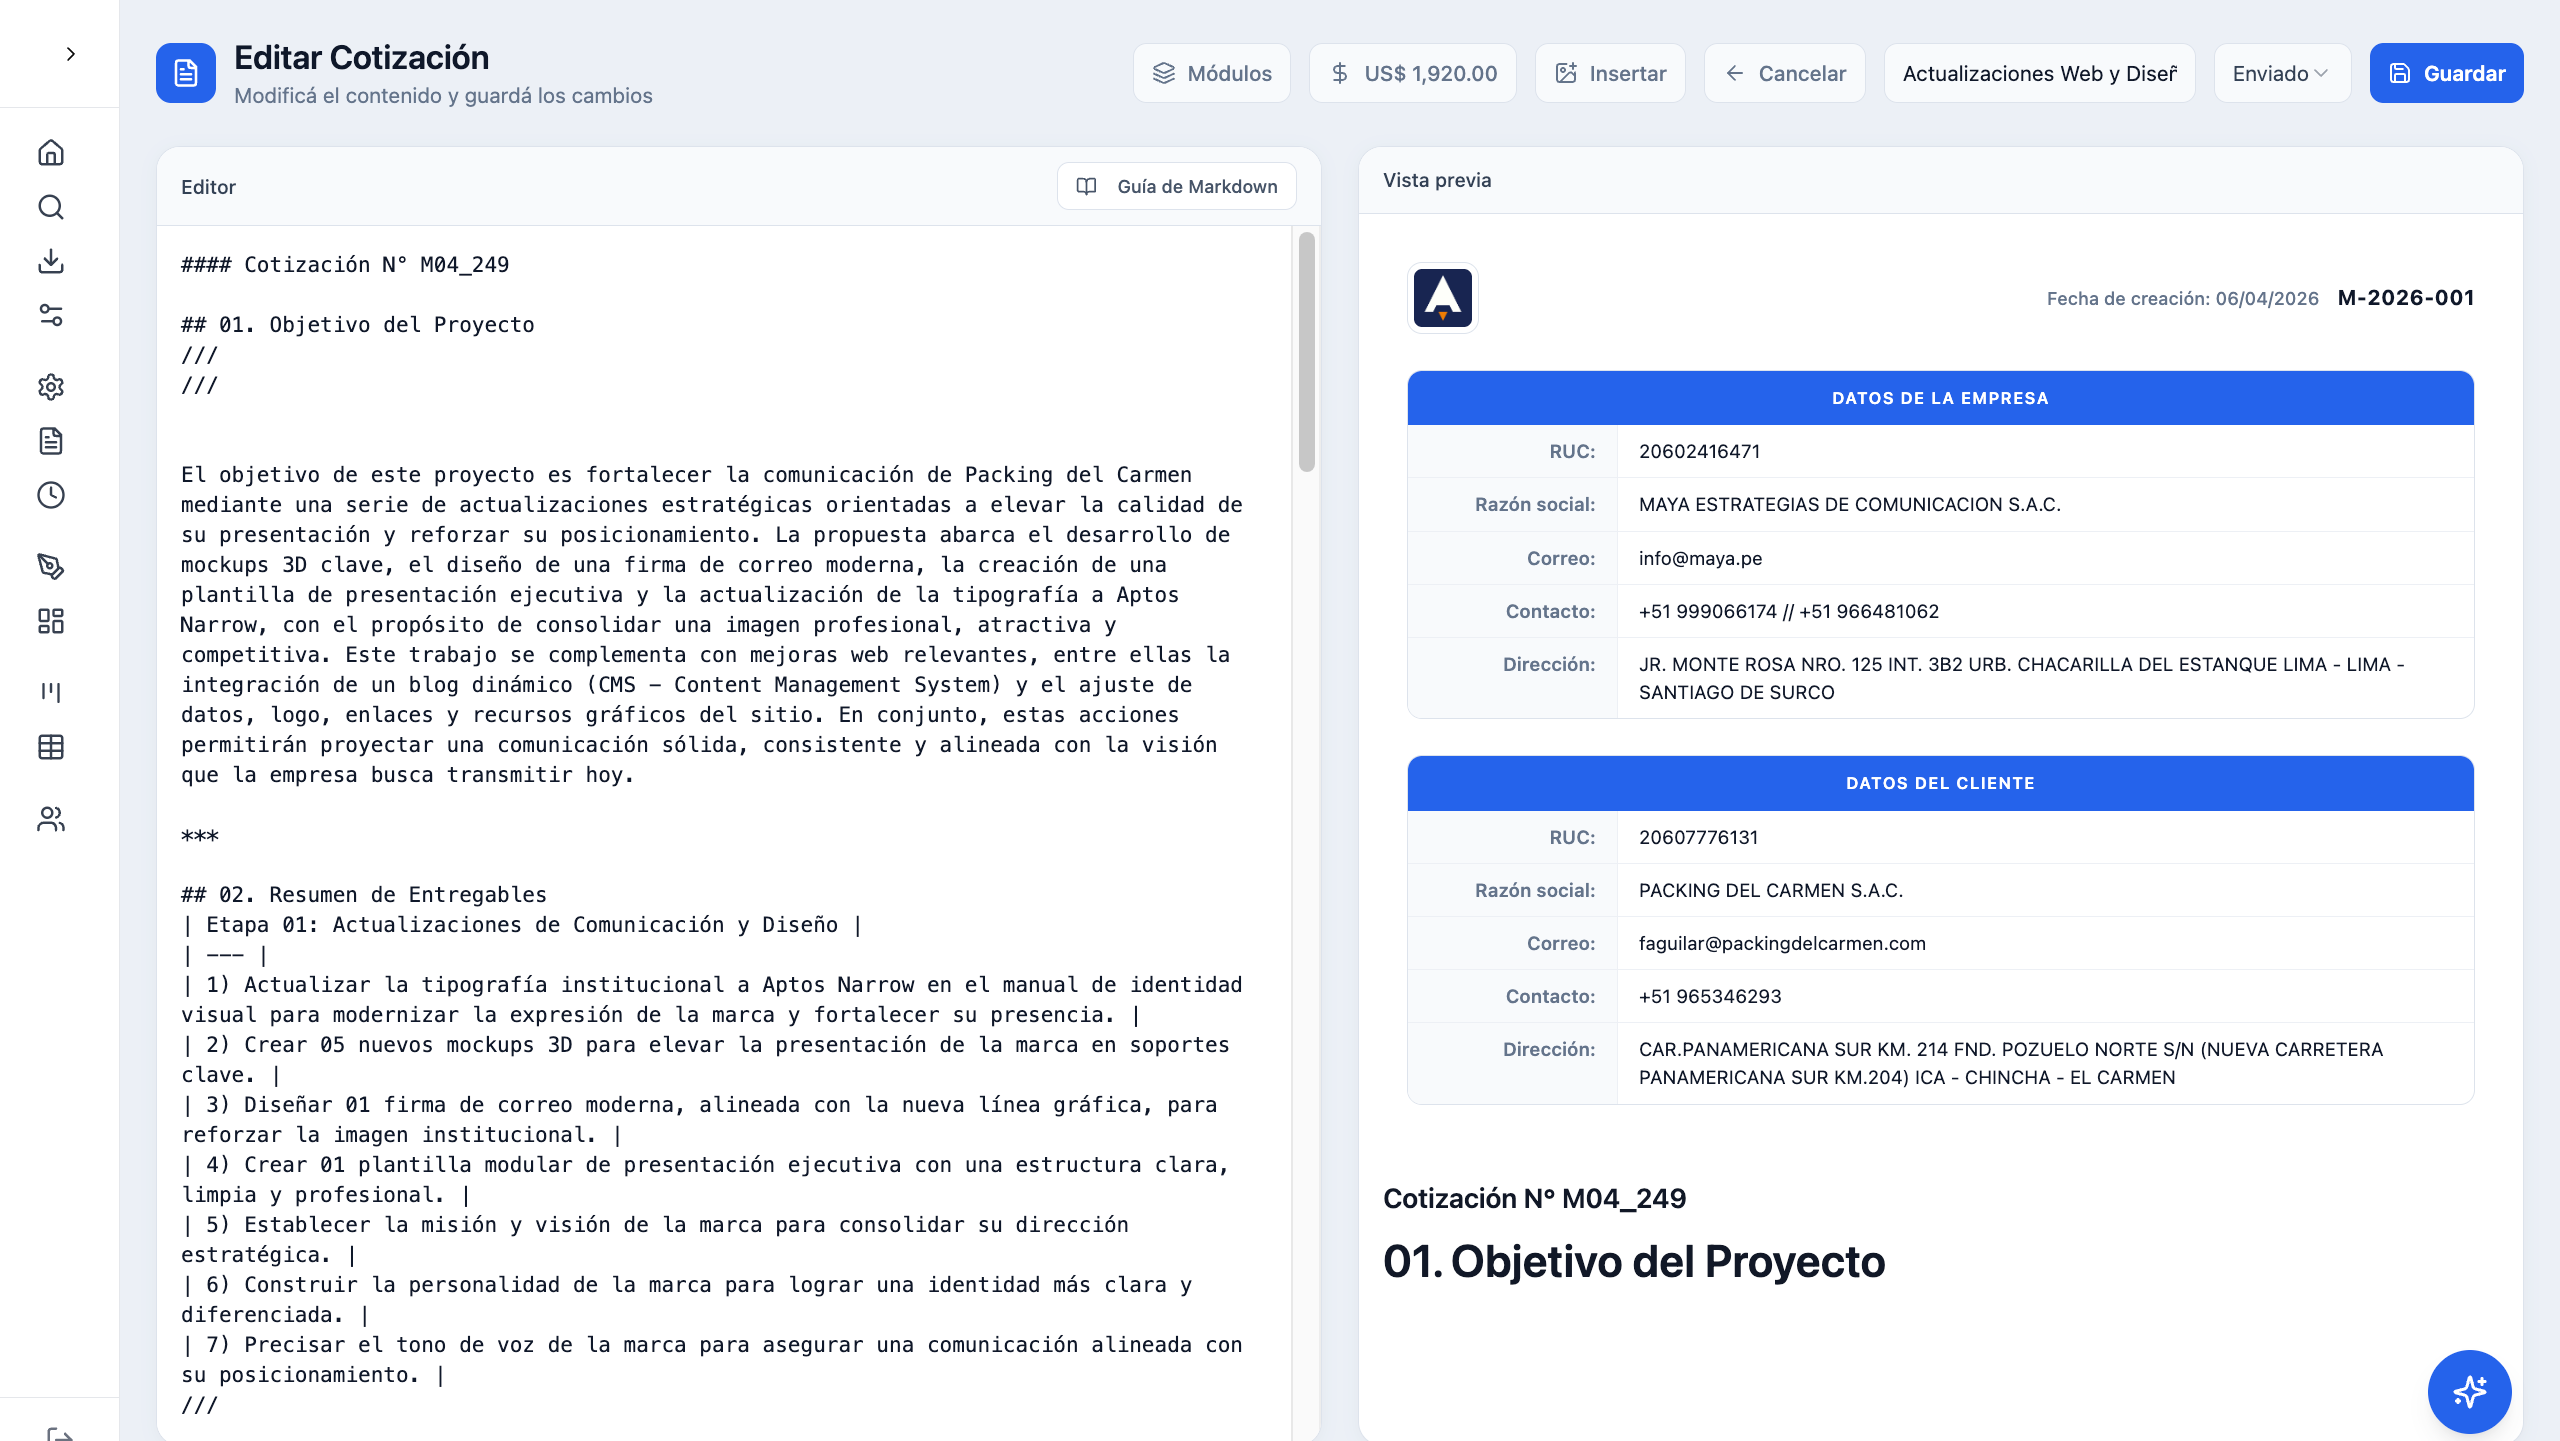Click the Insertar button

click(1610, 73)
